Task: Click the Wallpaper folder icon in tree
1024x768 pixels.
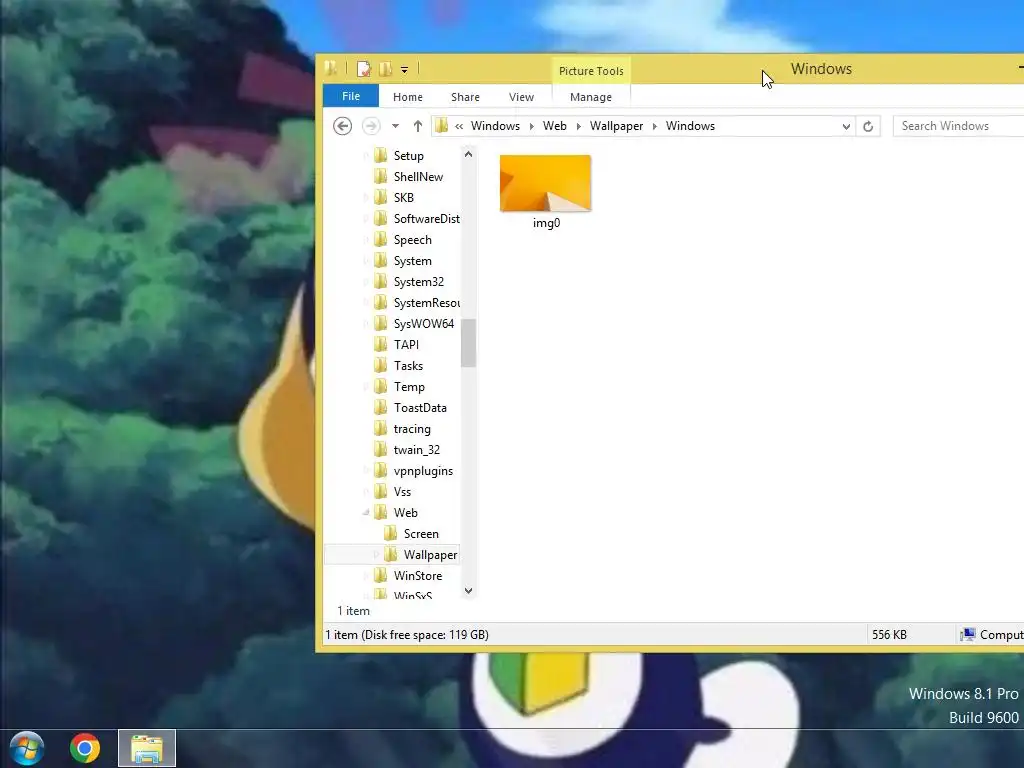Action: click(x=391, y=554)
